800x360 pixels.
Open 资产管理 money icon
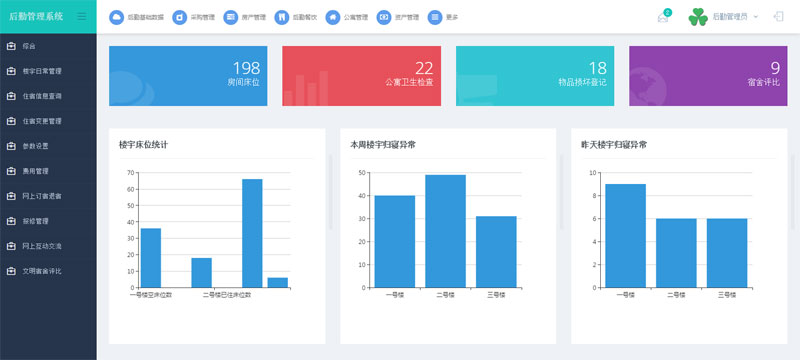[384, 17]
